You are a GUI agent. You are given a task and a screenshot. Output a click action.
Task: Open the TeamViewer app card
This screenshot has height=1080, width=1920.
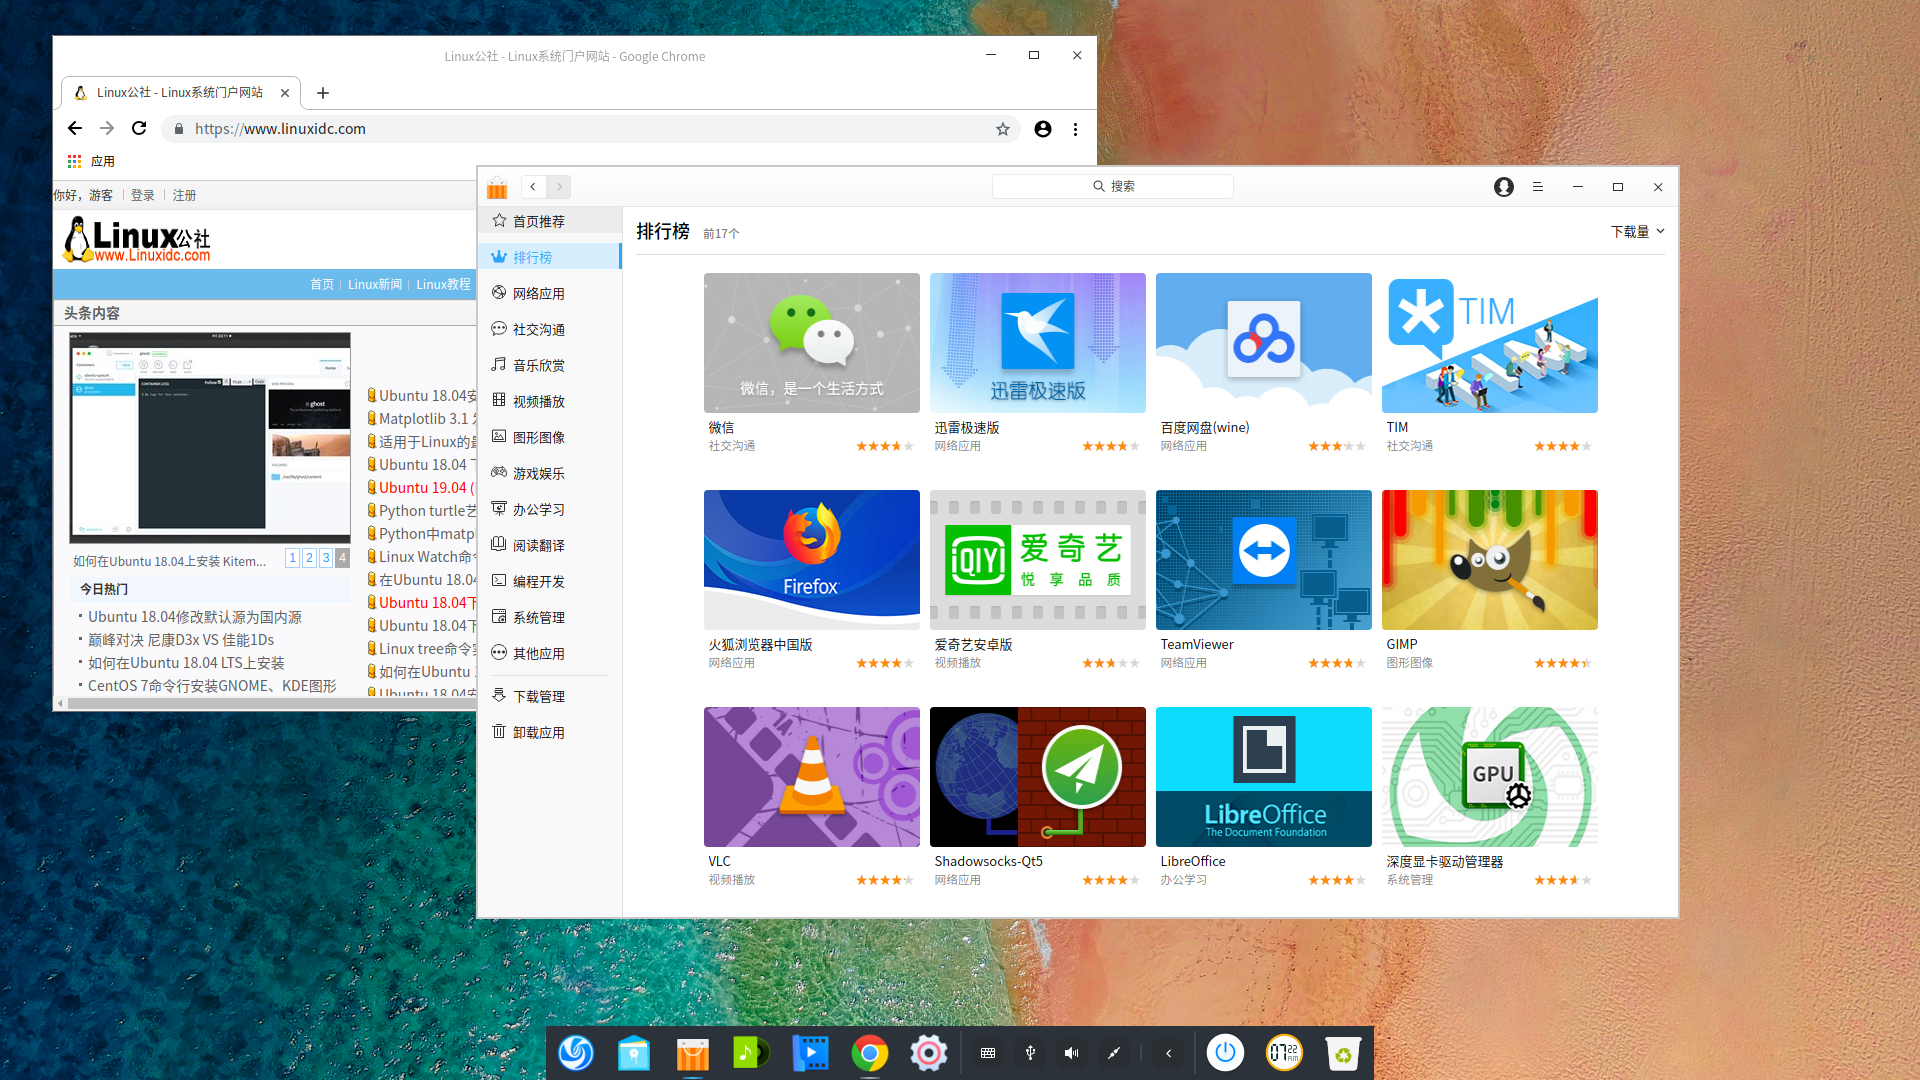point(1263,580)
